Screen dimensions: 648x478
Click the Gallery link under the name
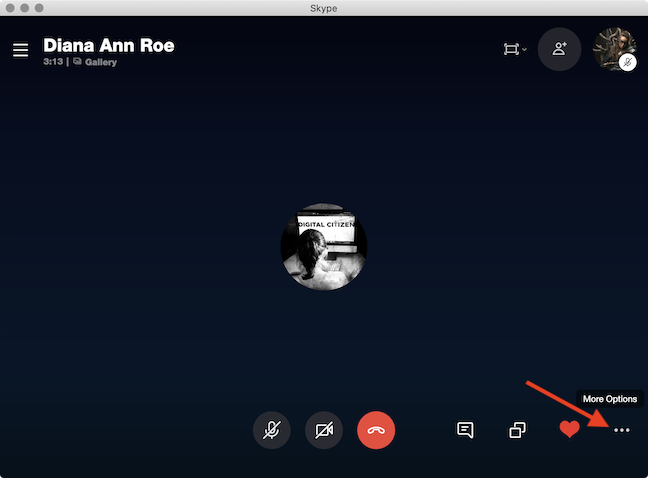[x=95, y=62]
